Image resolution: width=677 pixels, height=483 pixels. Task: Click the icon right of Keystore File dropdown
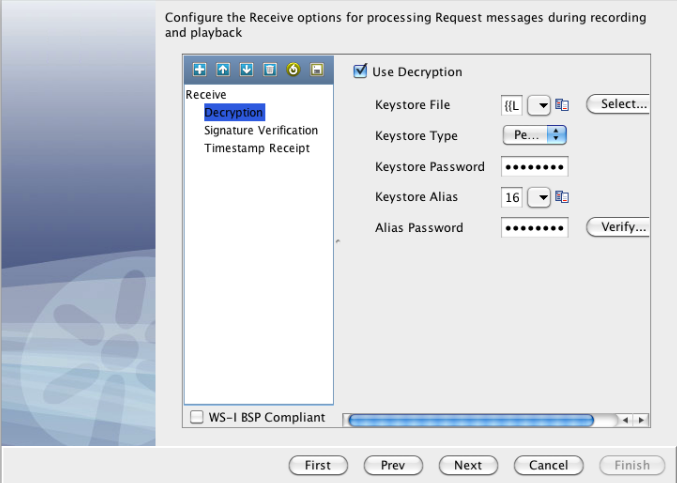click(x=562, y=104)
